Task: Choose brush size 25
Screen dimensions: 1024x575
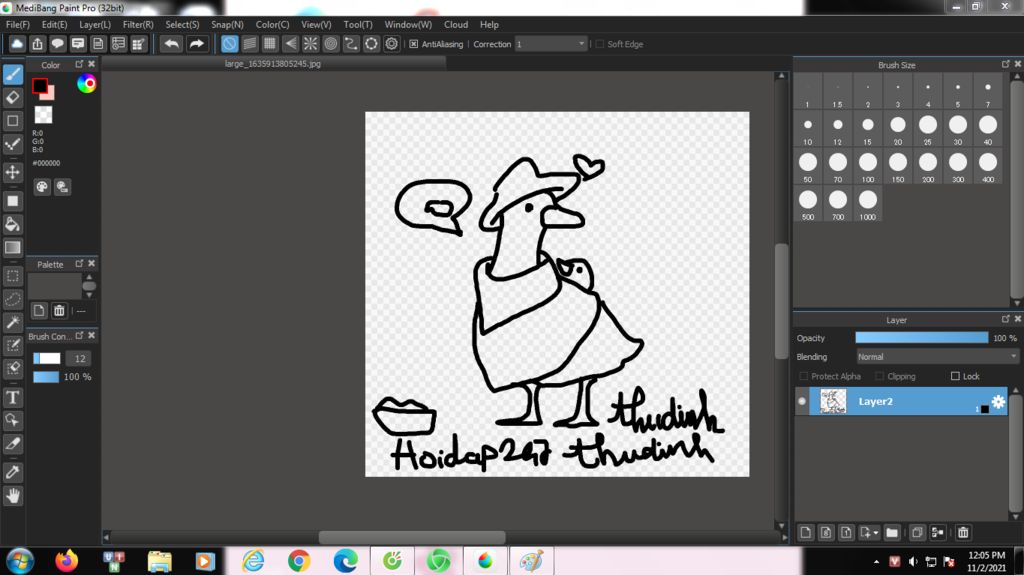Action: coord(928,129)
